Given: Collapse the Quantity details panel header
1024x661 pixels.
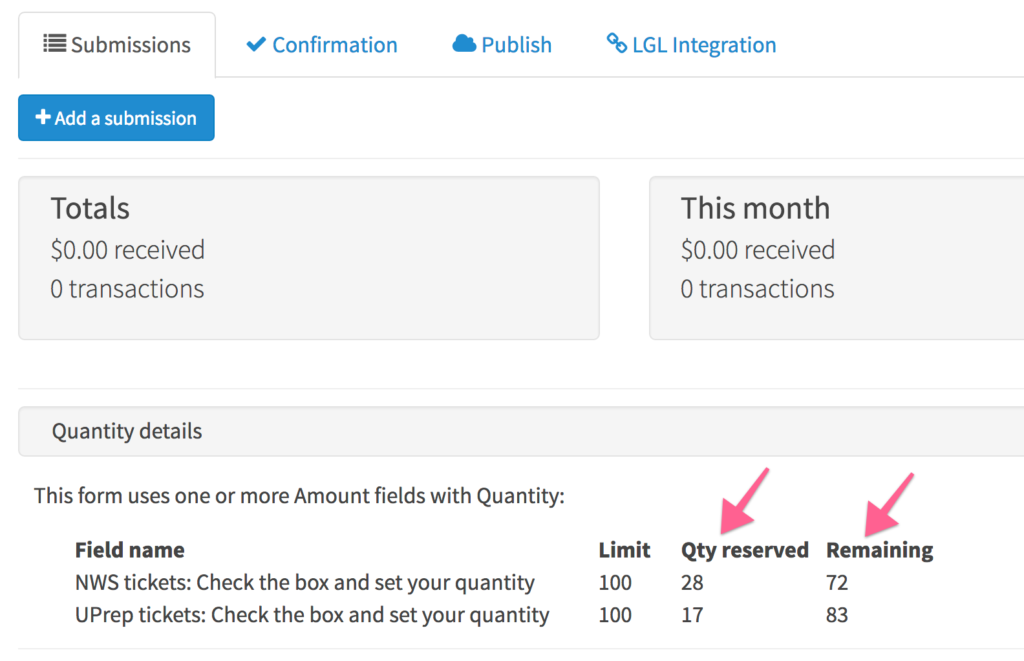Looking at the screenshot, I should 521,431.
